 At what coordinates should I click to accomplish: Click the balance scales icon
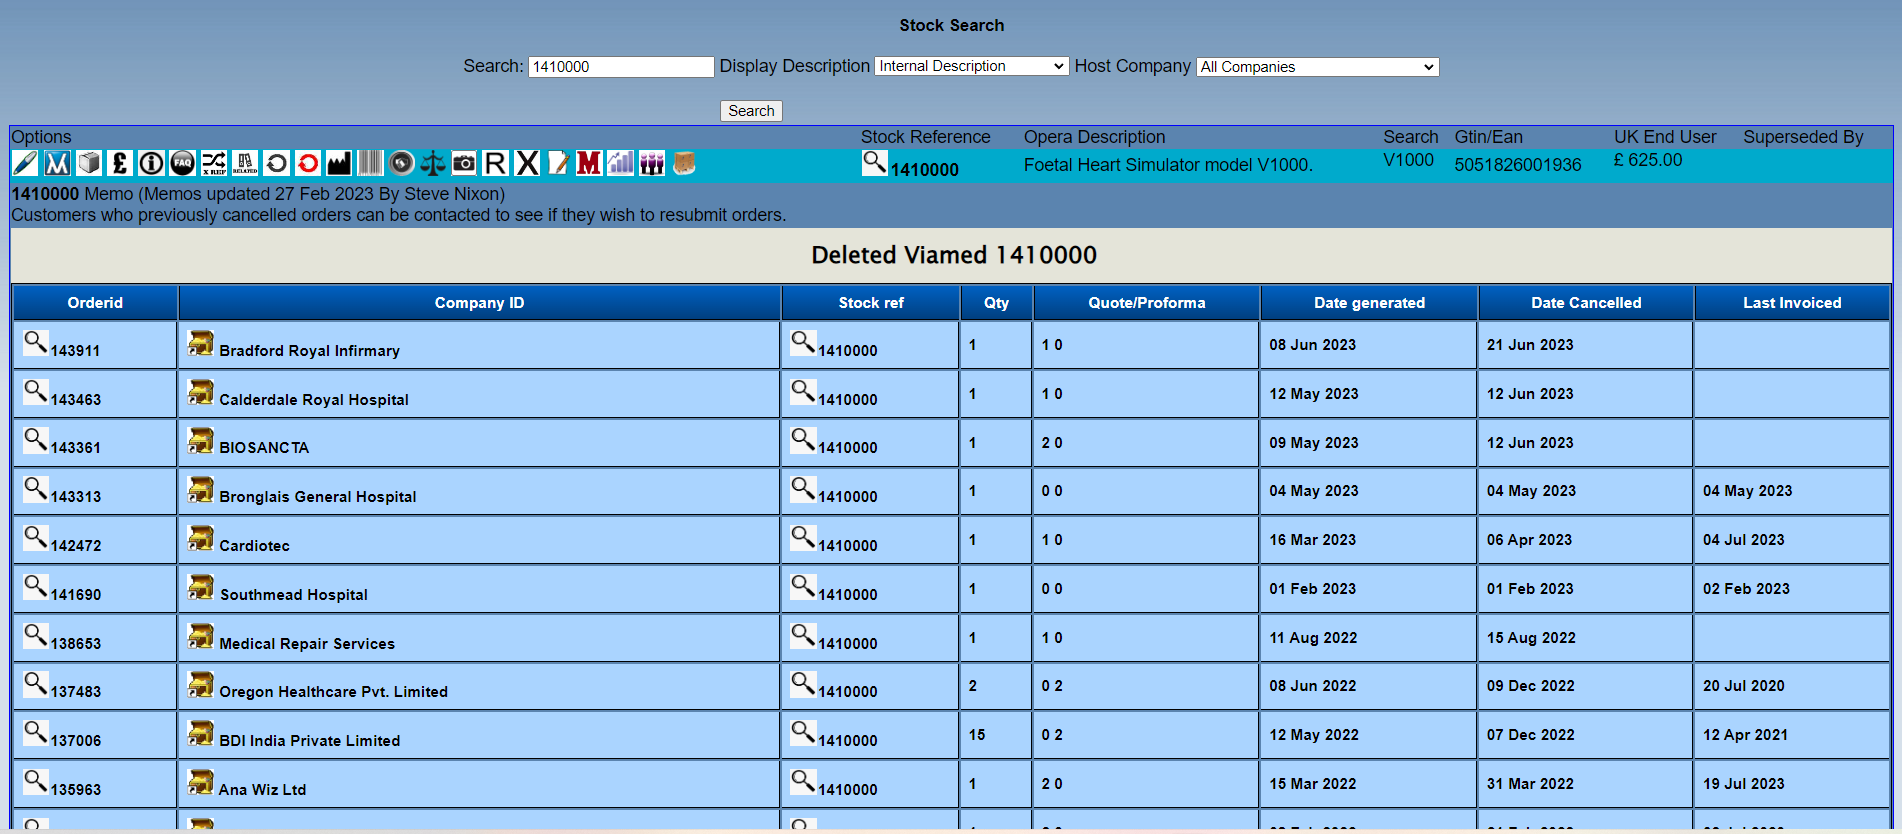tap(433, 163)
